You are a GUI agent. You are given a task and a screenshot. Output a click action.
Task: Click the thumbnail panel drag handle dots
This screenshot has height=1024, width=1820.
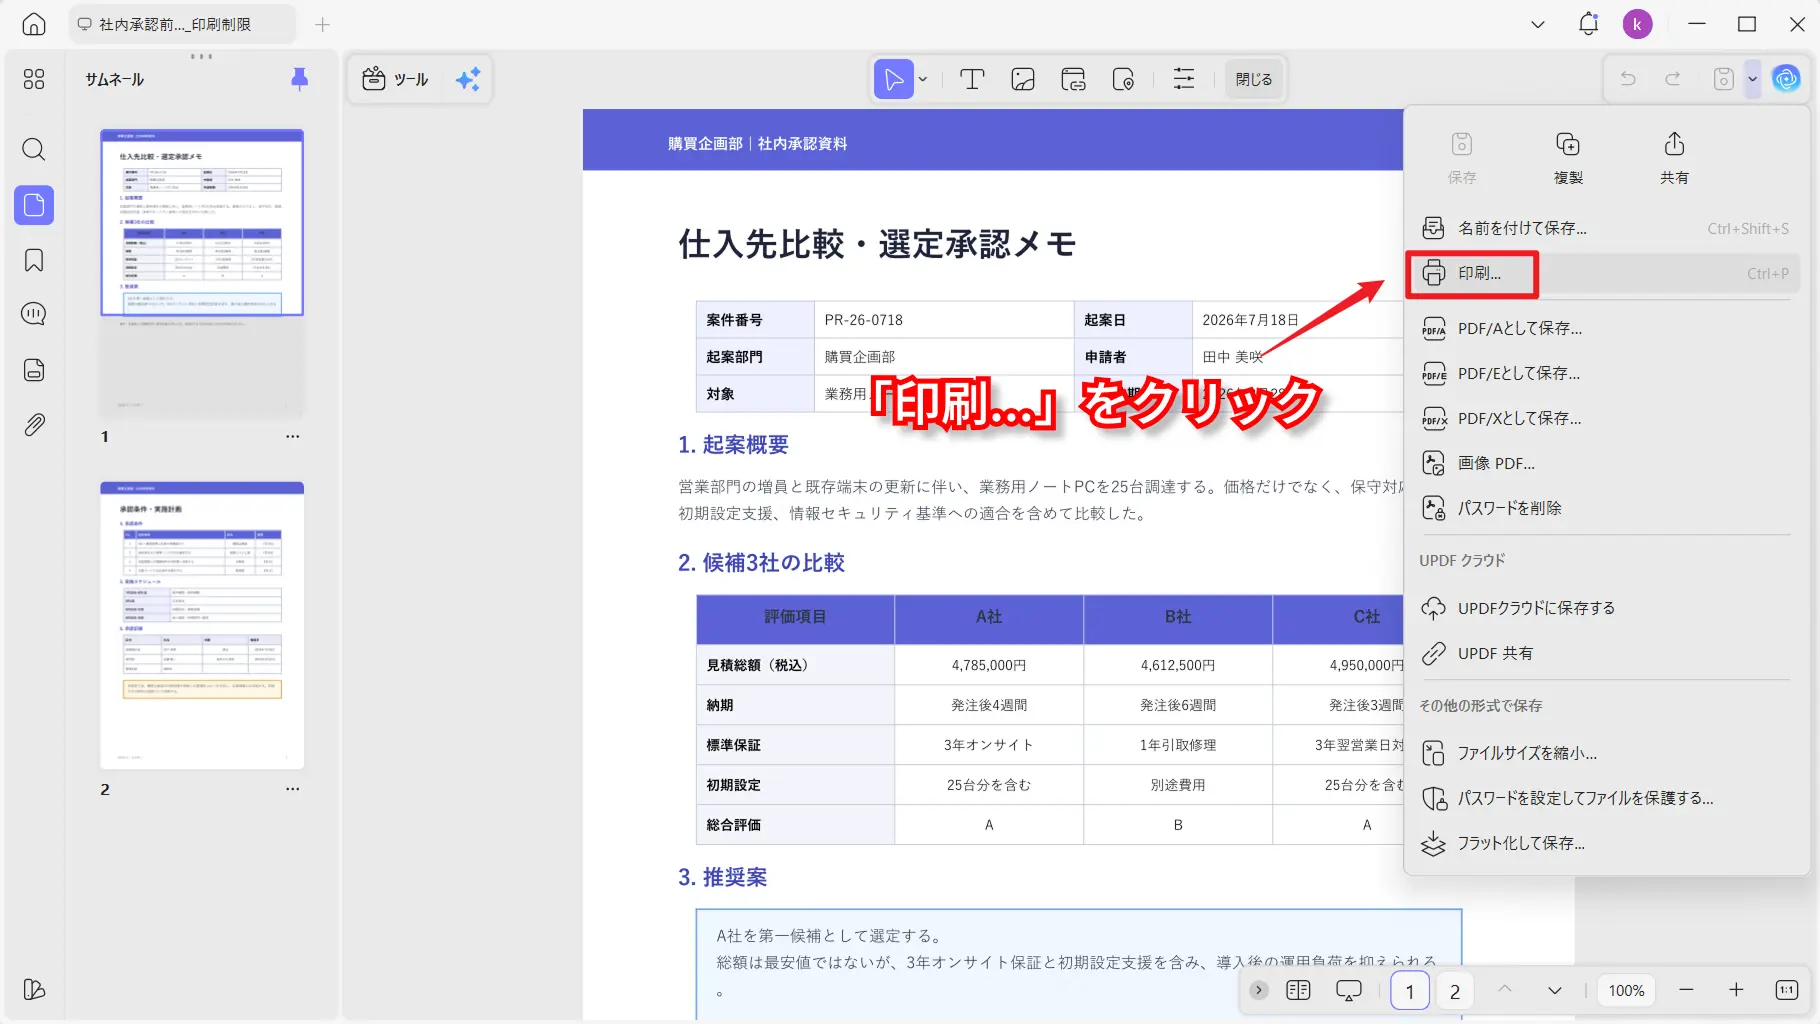click(x=201, y=56)
